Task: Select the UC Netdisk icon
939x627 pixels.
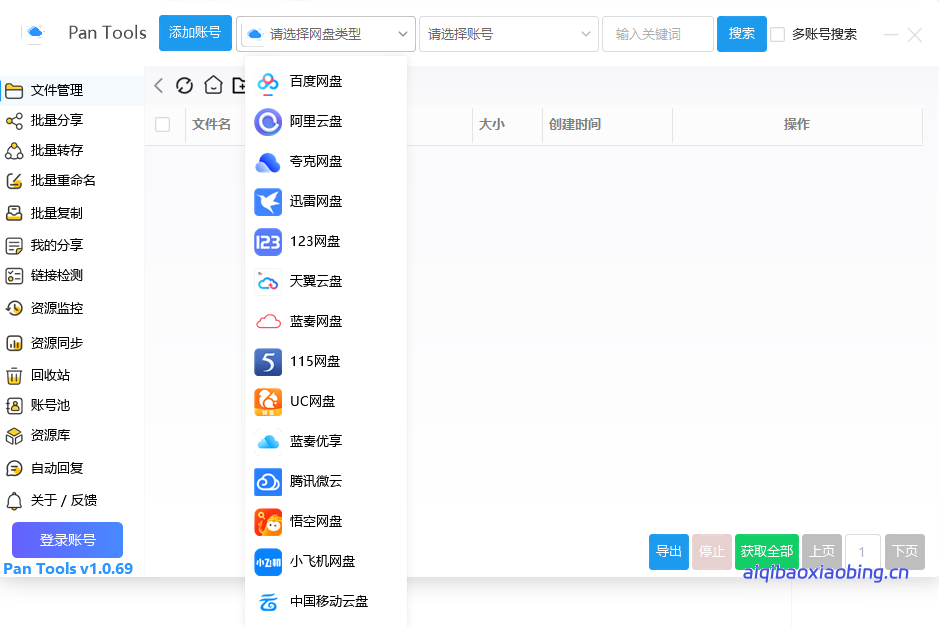Action: coord(268,402)
